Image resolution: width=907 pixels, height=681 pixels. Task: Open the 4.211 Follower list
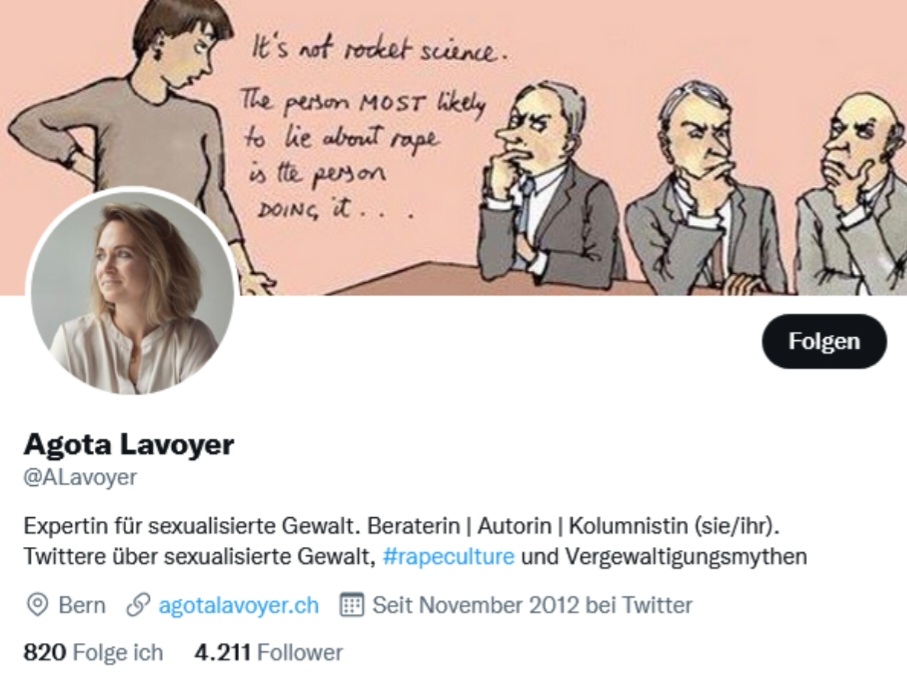[268, 653]
